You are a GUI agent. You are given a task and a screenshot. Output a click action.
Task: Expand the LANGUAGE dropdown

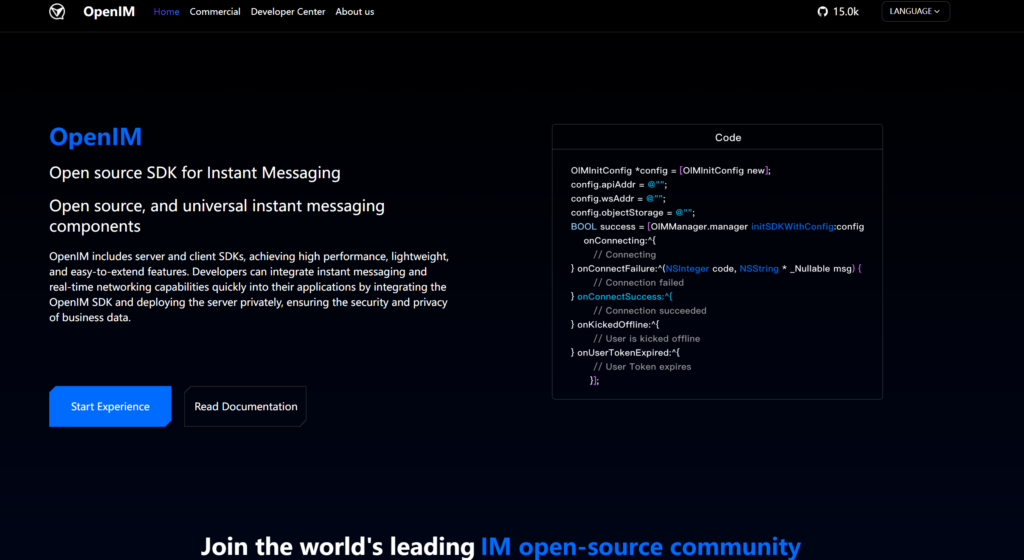coord(915,12)
